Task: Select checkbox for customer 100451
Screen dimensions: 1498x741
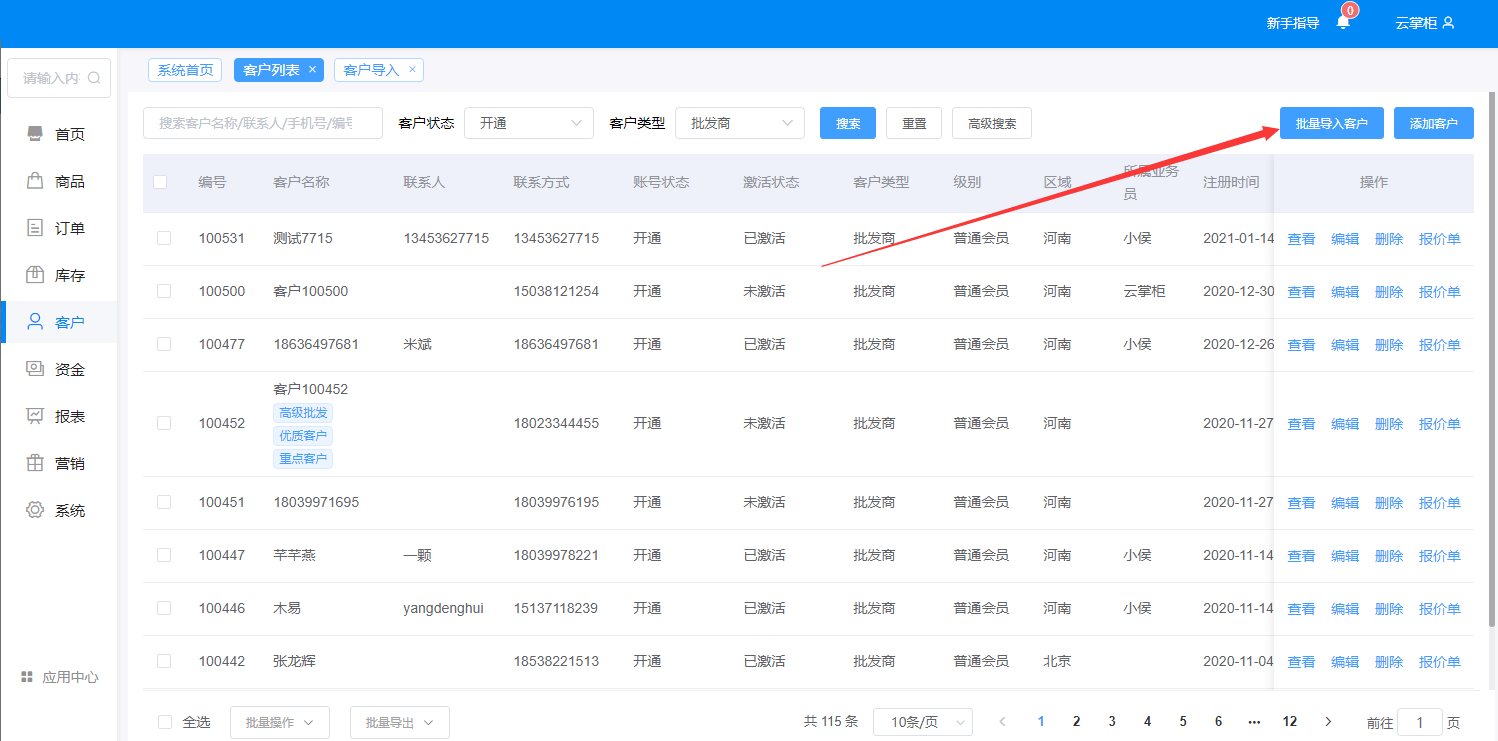Action: pyautogui.click(x=164, y=502)
